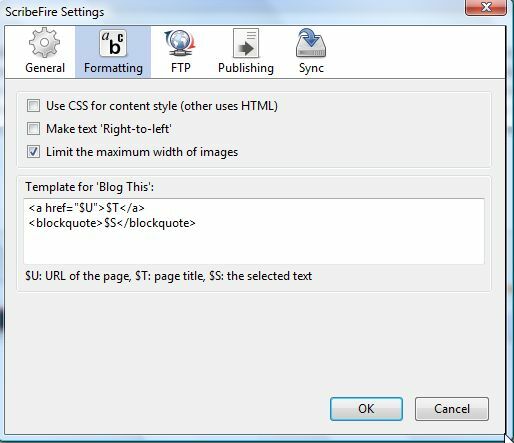The height and width of the screenshot is (443, 514).
Task: Click the Cancel button
Action: (452, 409)
